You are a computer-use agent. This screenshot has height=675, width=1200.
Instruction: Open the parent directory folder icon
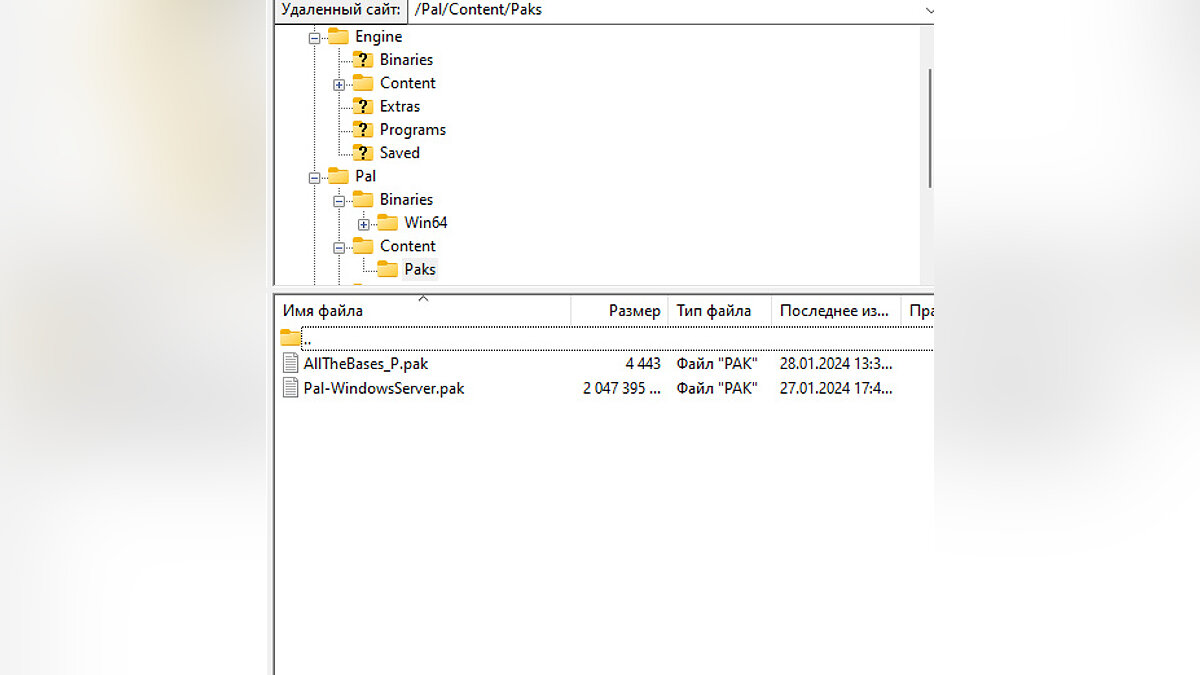[x=290, y=338]
